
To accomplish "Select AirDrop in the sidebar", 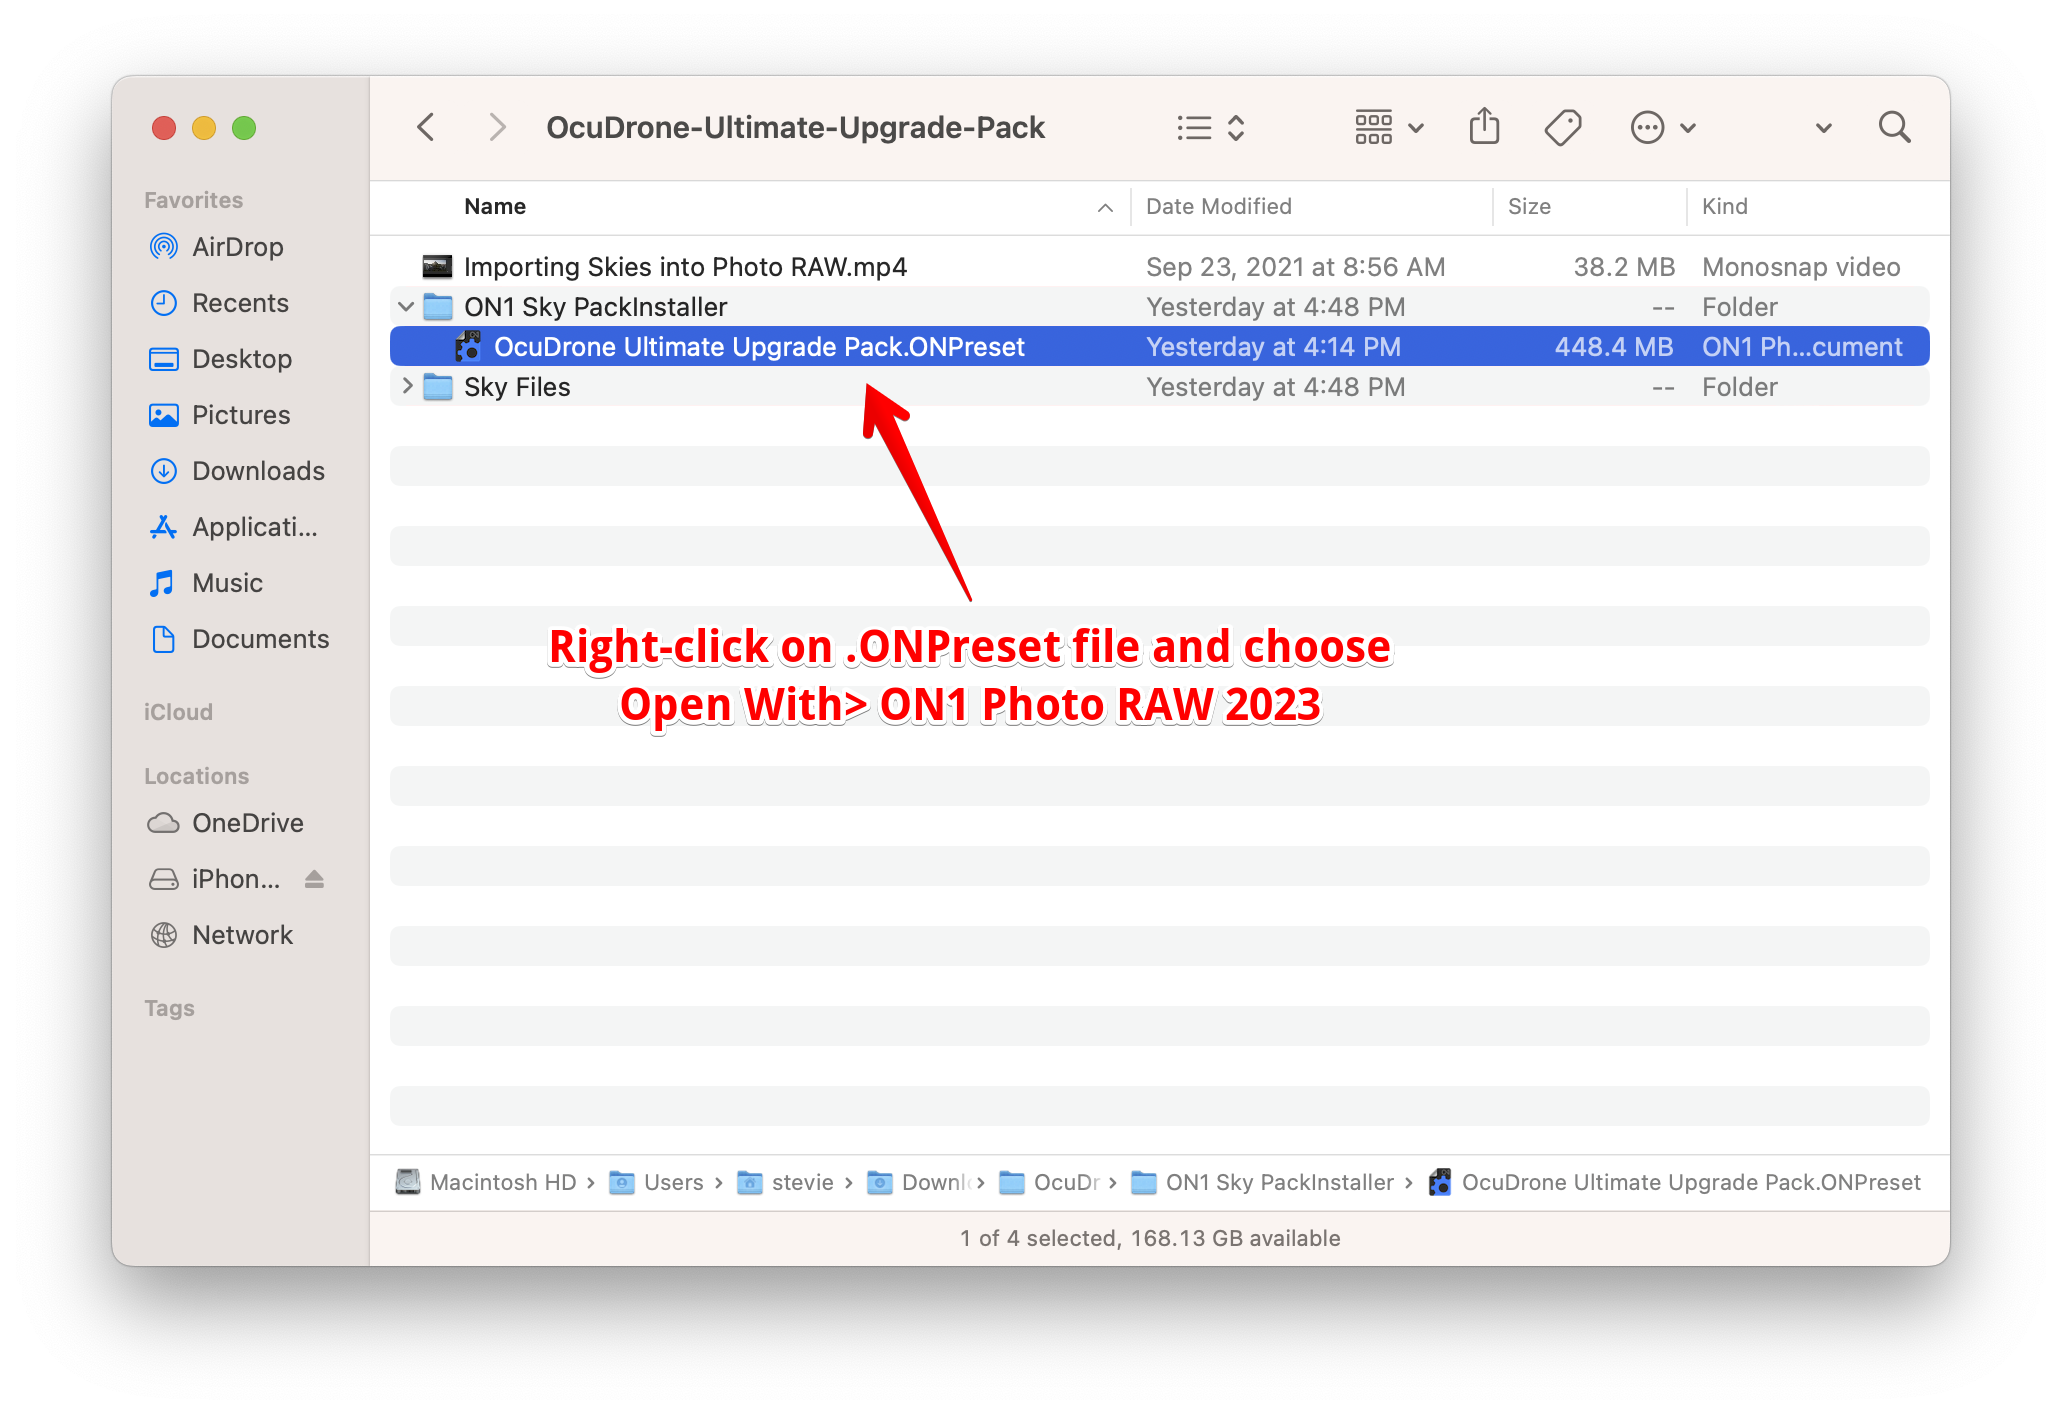I will [x=237, y=247].
